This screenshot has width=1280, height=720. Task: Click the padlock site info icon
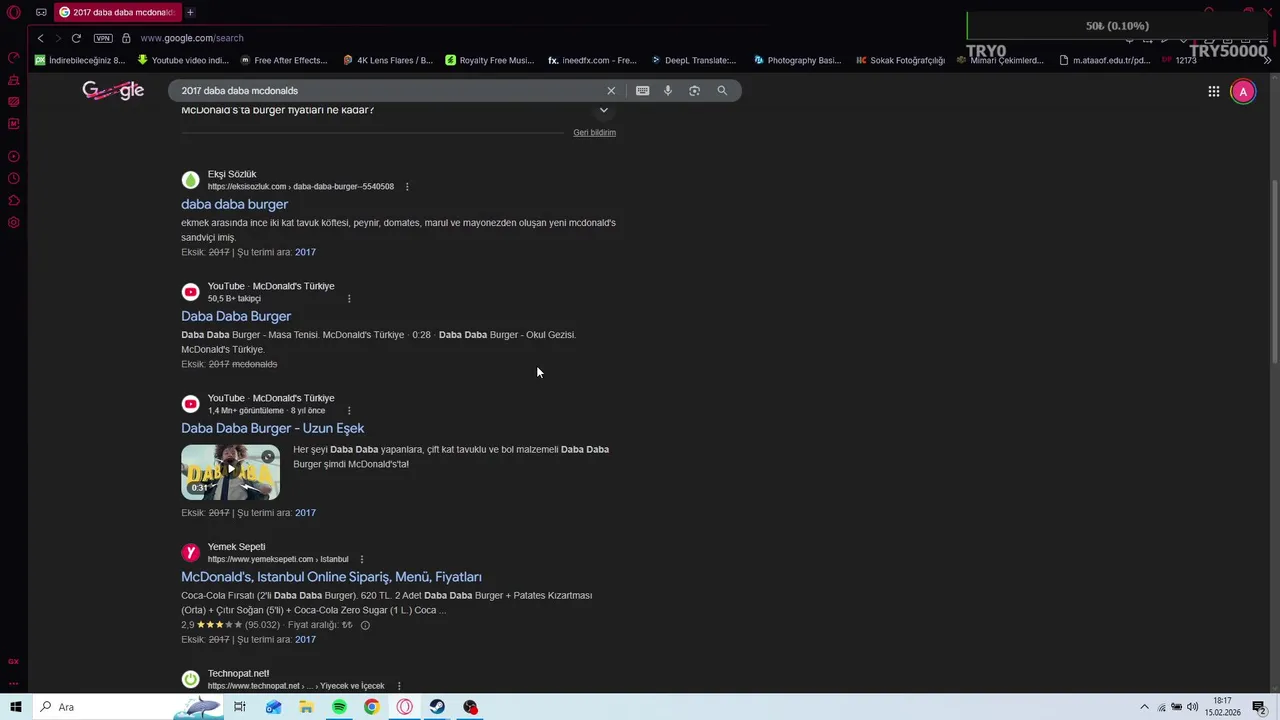point(126,38)
